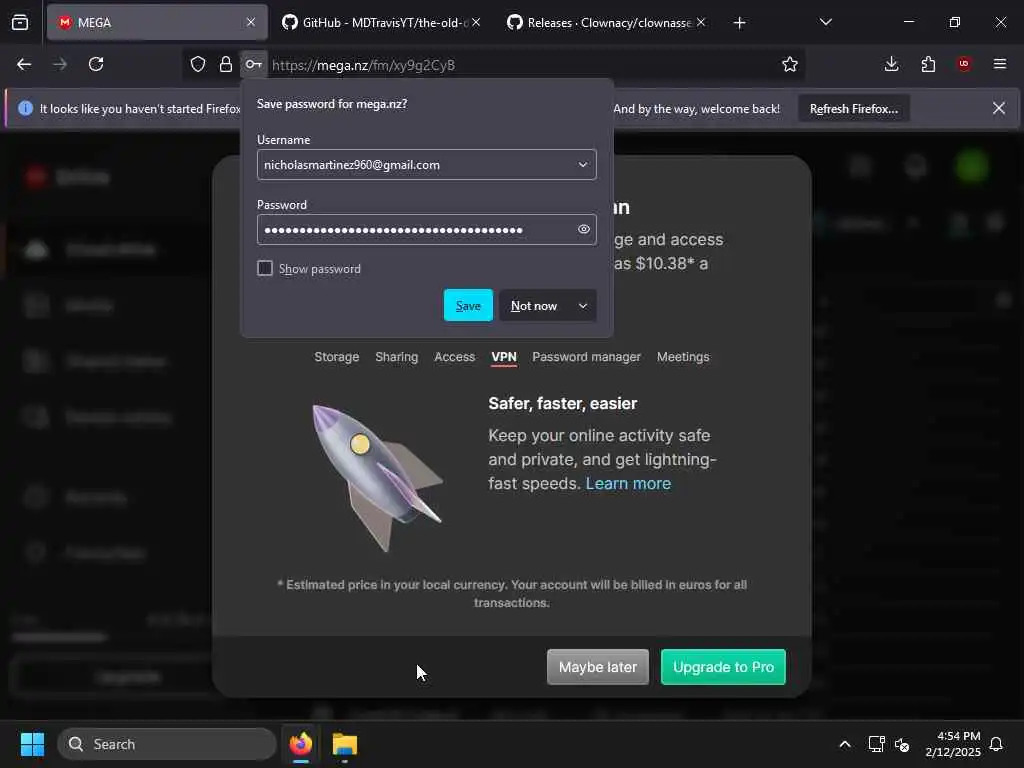Open the list all tabs dropdown
Viewport: 1024px width, 768px height.
[825, 22]
